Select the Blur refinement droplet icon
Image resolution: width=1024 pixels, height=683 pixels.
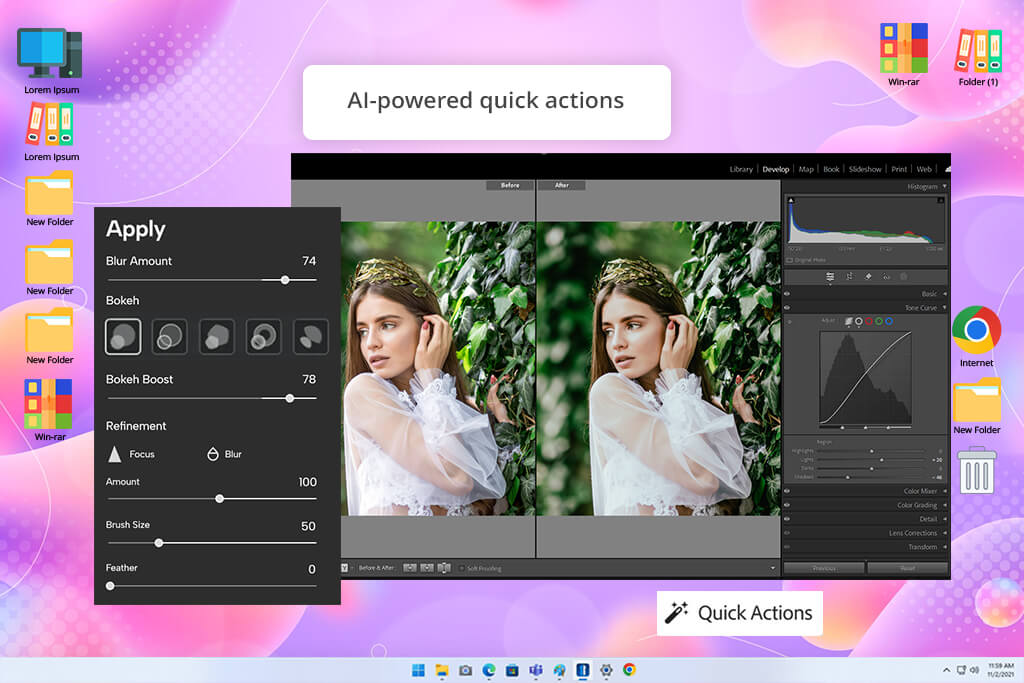coord(212,454)
